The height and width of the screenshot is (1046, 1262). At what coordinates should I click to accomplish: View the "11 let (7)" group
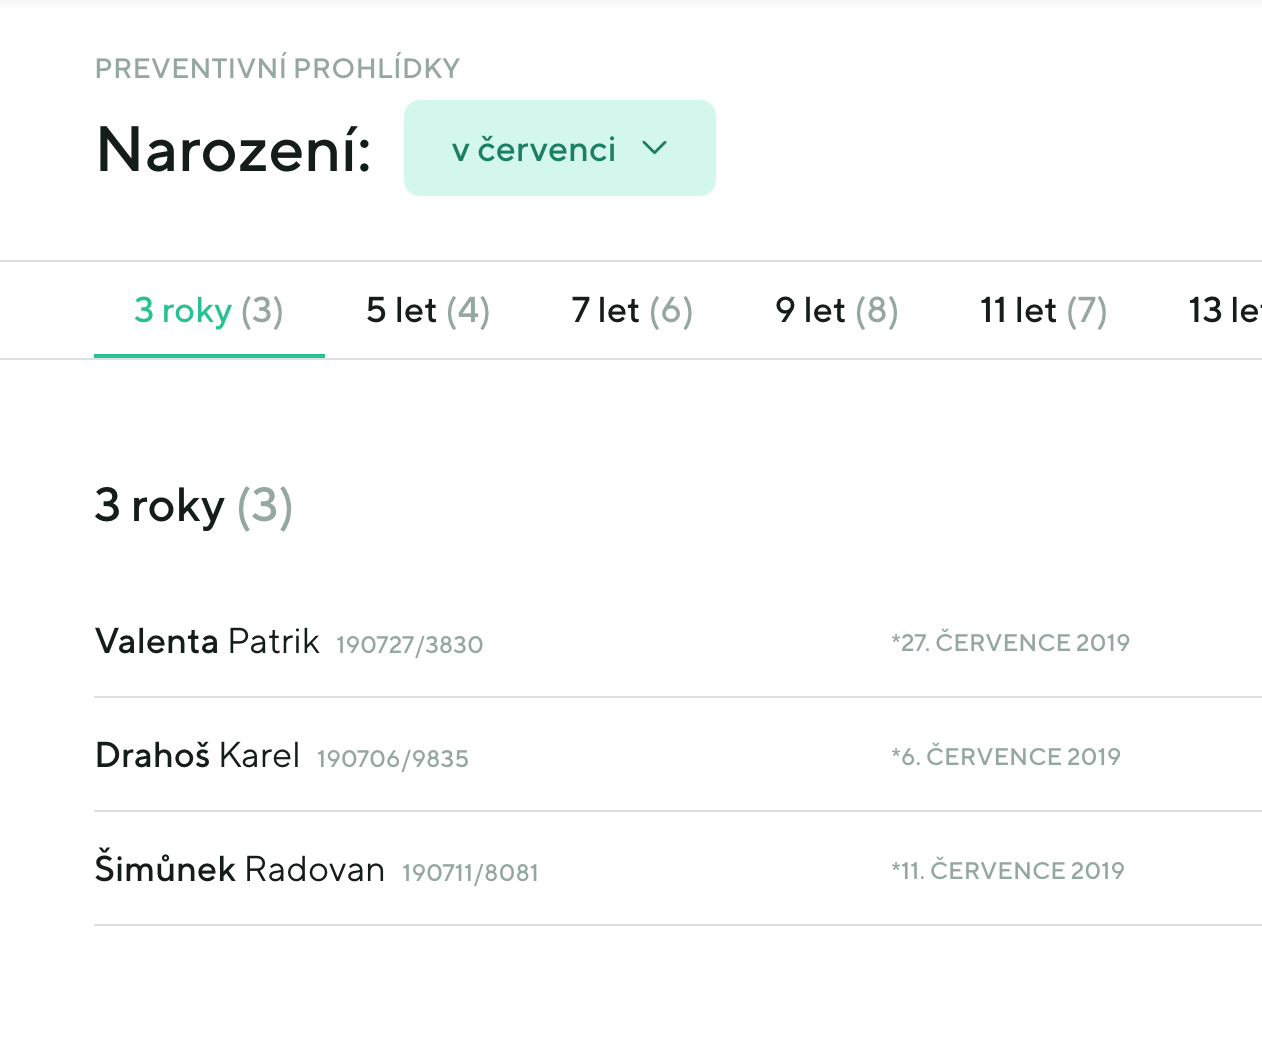tap(1042, 310)
